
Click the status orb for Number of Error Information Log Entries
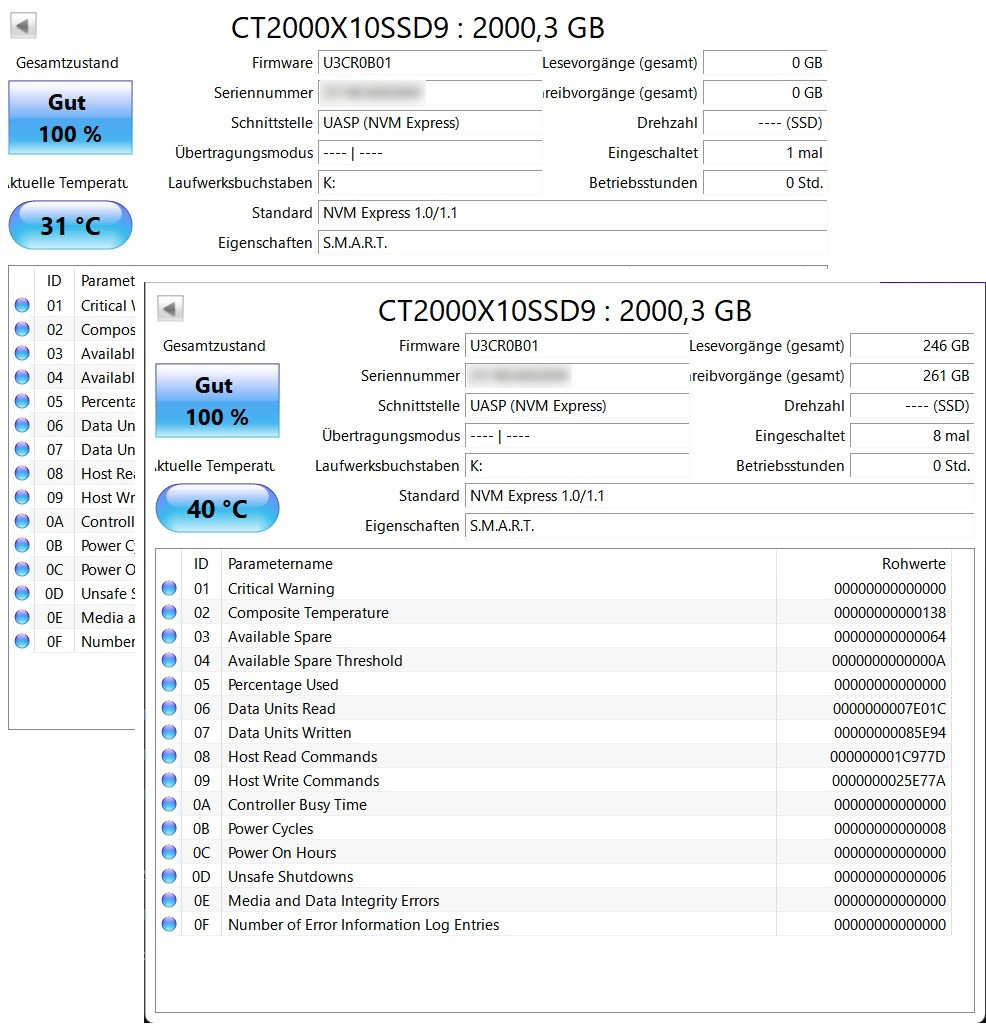coord(169,925)
